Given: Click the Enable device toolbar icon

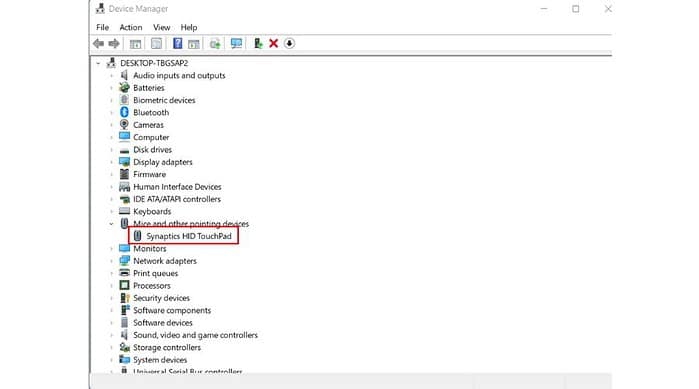Looking at the screenshot, I should (258, 43).
